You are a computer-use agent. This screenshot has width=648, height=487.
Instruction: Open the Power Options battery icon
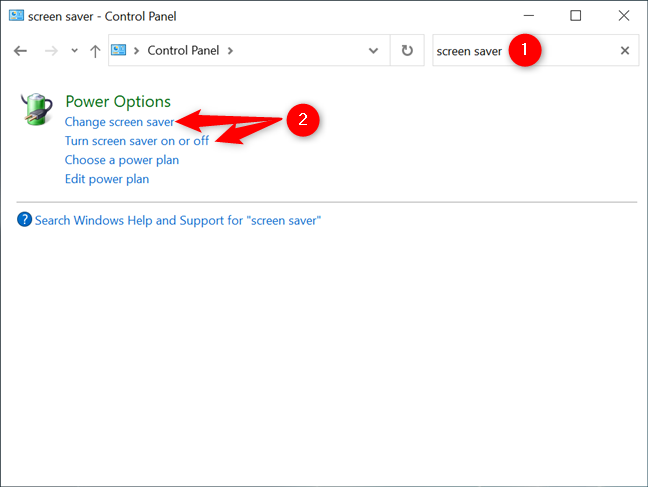tap(37, 109)
